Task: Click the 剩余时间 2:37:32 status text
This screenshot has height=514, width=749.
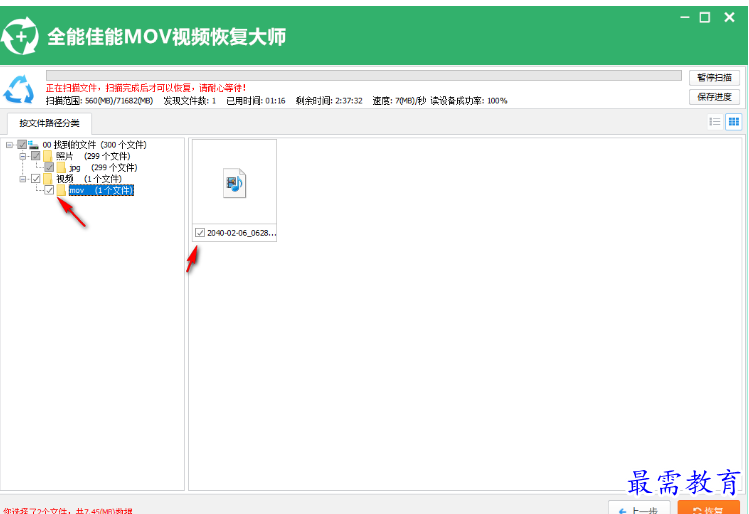Action: [329, 101]
